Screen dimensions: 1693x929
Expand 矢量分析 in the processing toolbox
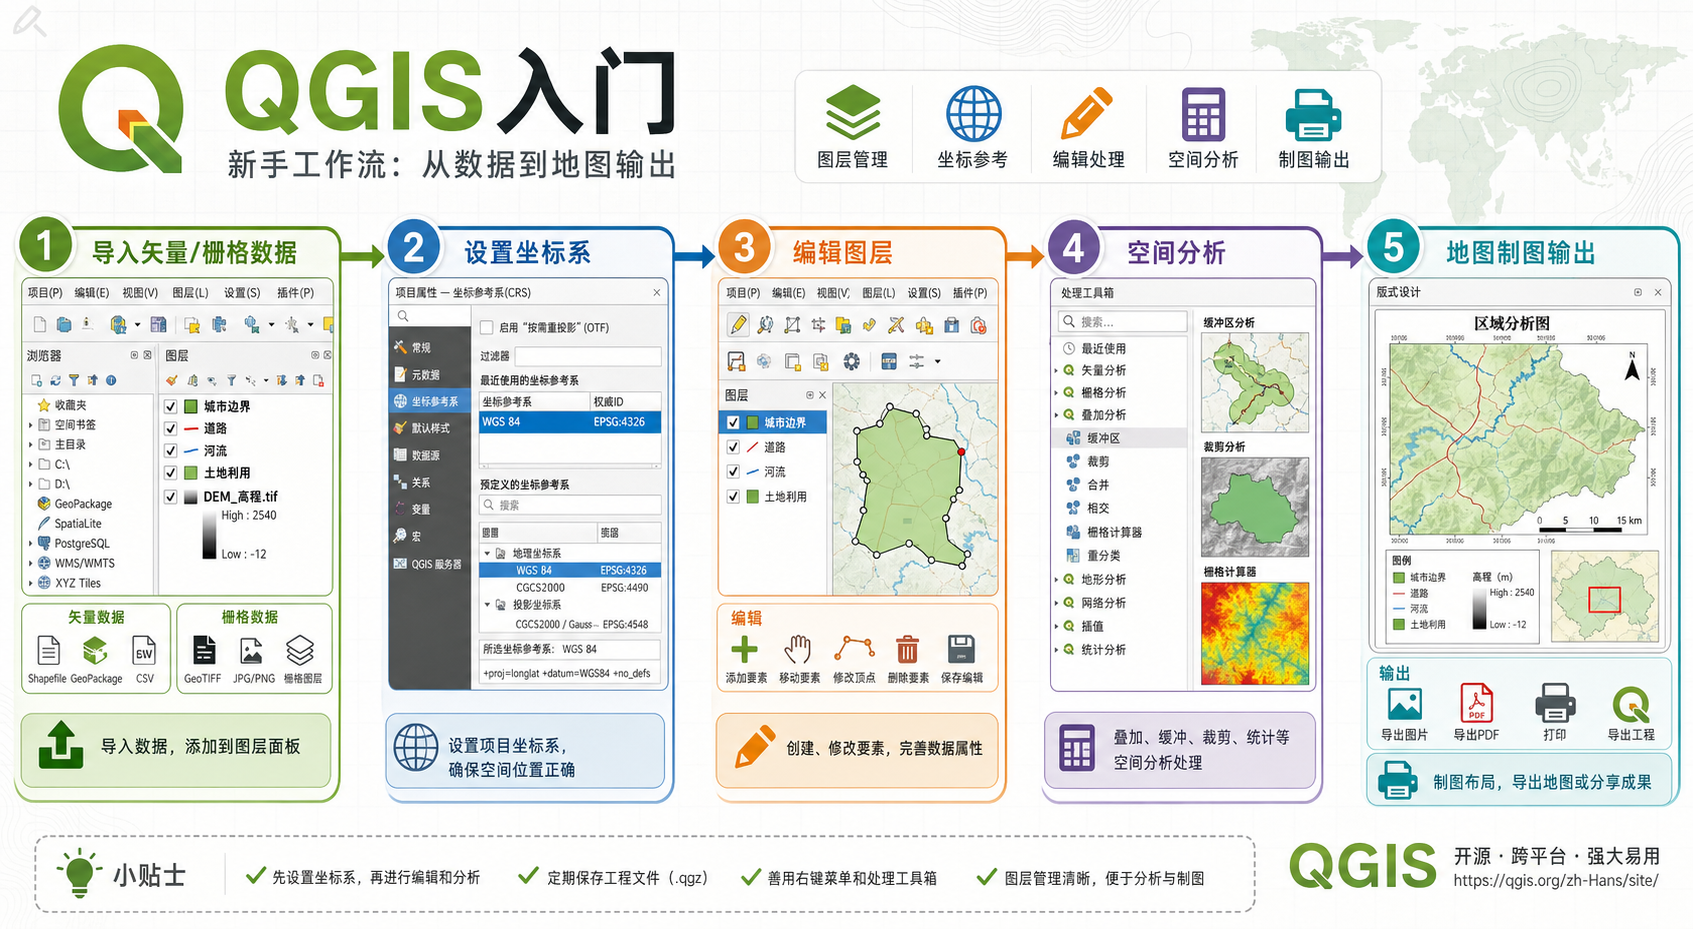1056,370
